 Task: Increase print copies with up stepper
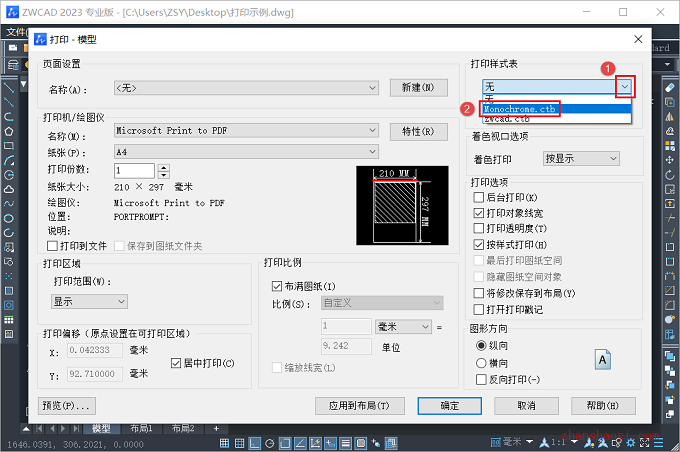coord(163,167)
